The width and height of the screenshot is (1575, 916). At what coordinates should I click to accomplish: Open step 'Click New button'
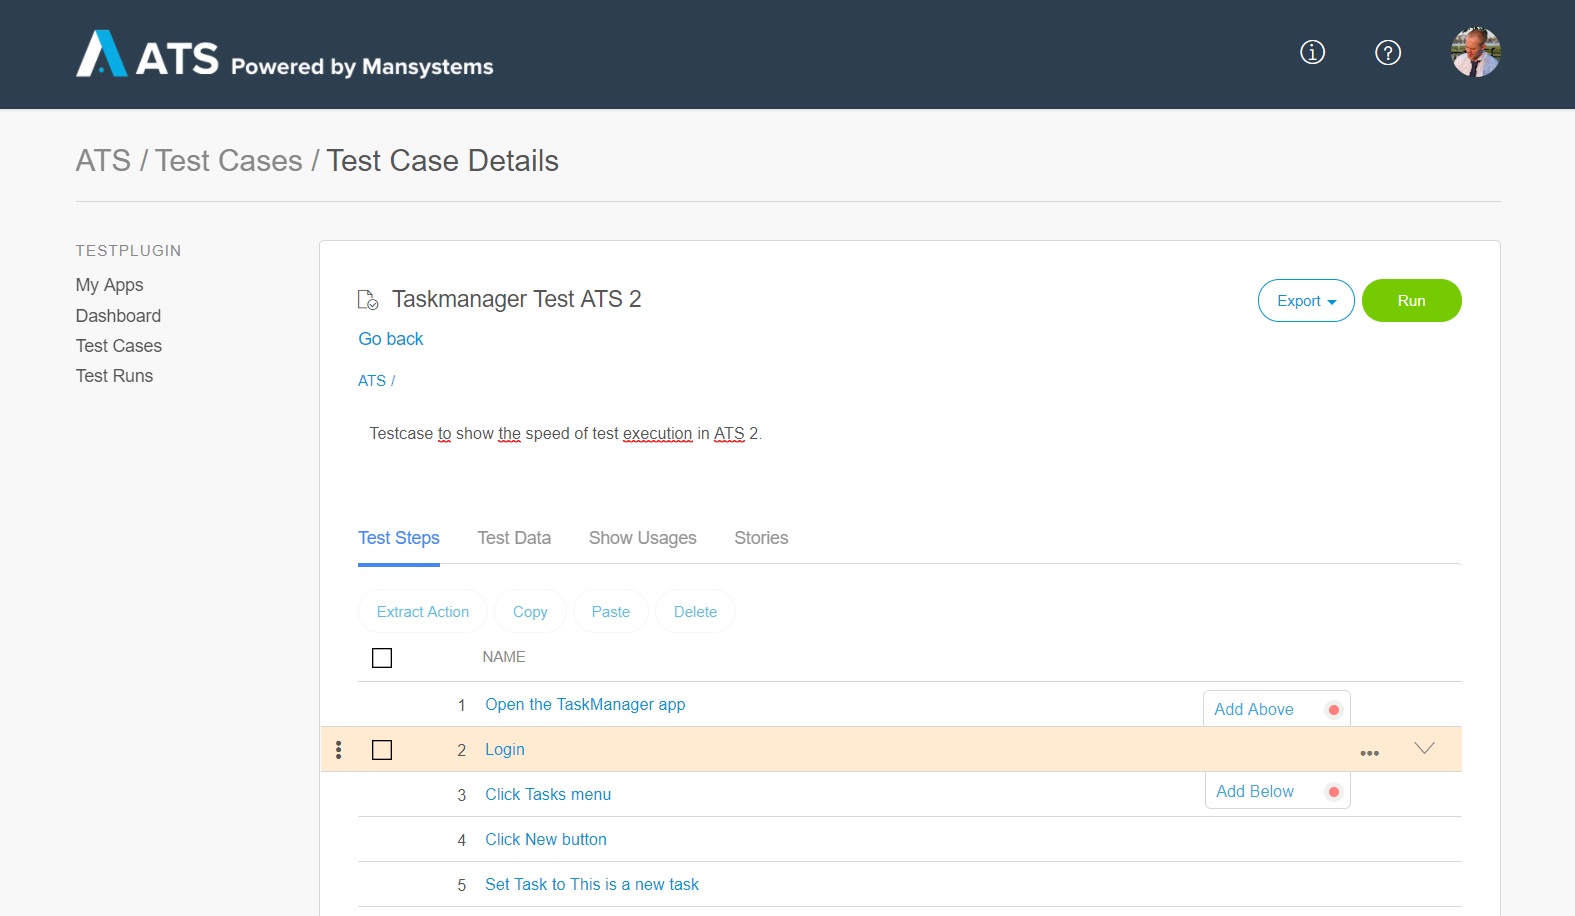(x=546, y=839)
